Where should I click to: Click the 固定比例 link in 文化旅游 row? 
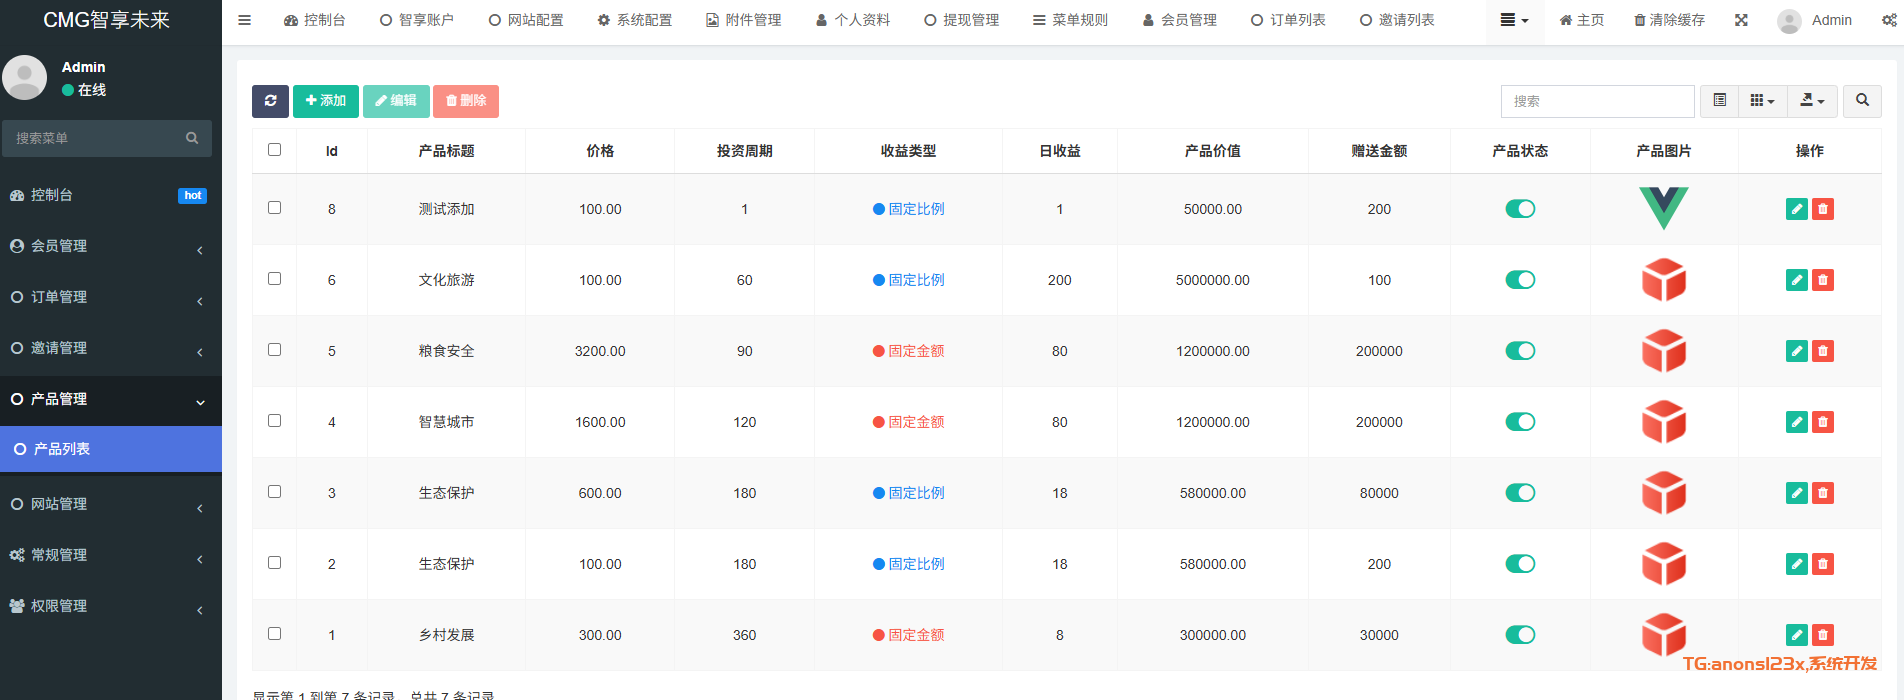(x=916, y=280)
